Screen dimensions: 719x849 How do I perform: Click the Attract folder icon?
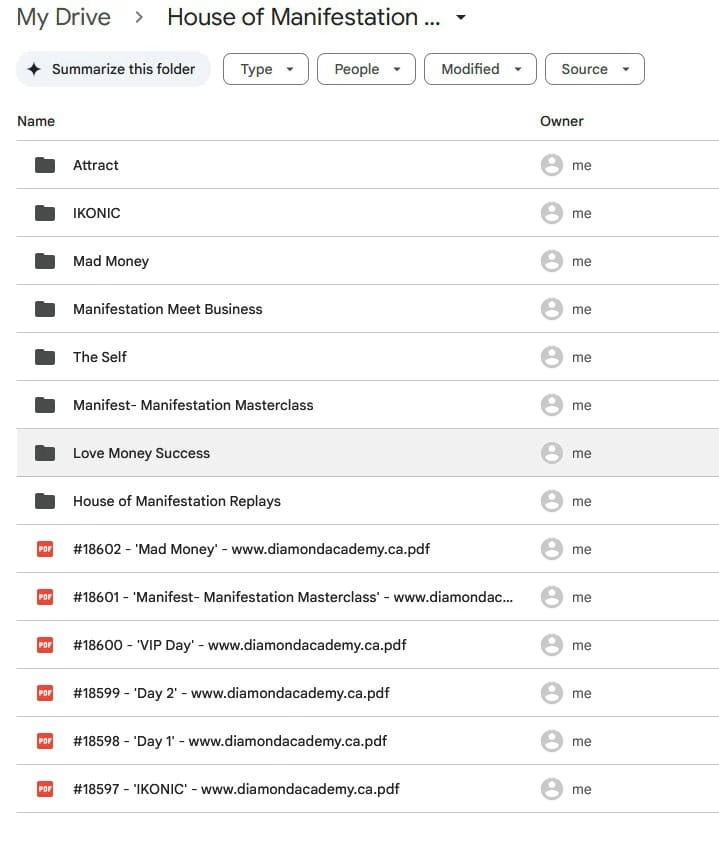[x=45, y=165]
